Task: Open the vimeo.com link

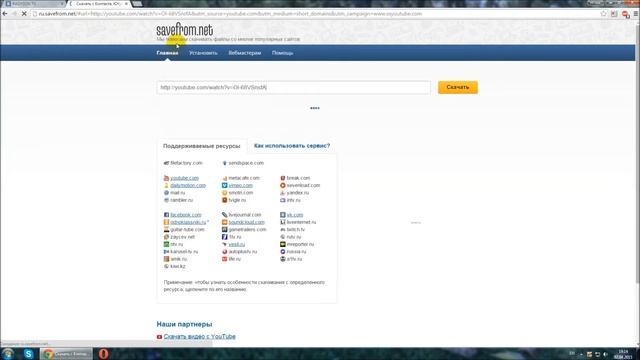Action: (240, 185)
